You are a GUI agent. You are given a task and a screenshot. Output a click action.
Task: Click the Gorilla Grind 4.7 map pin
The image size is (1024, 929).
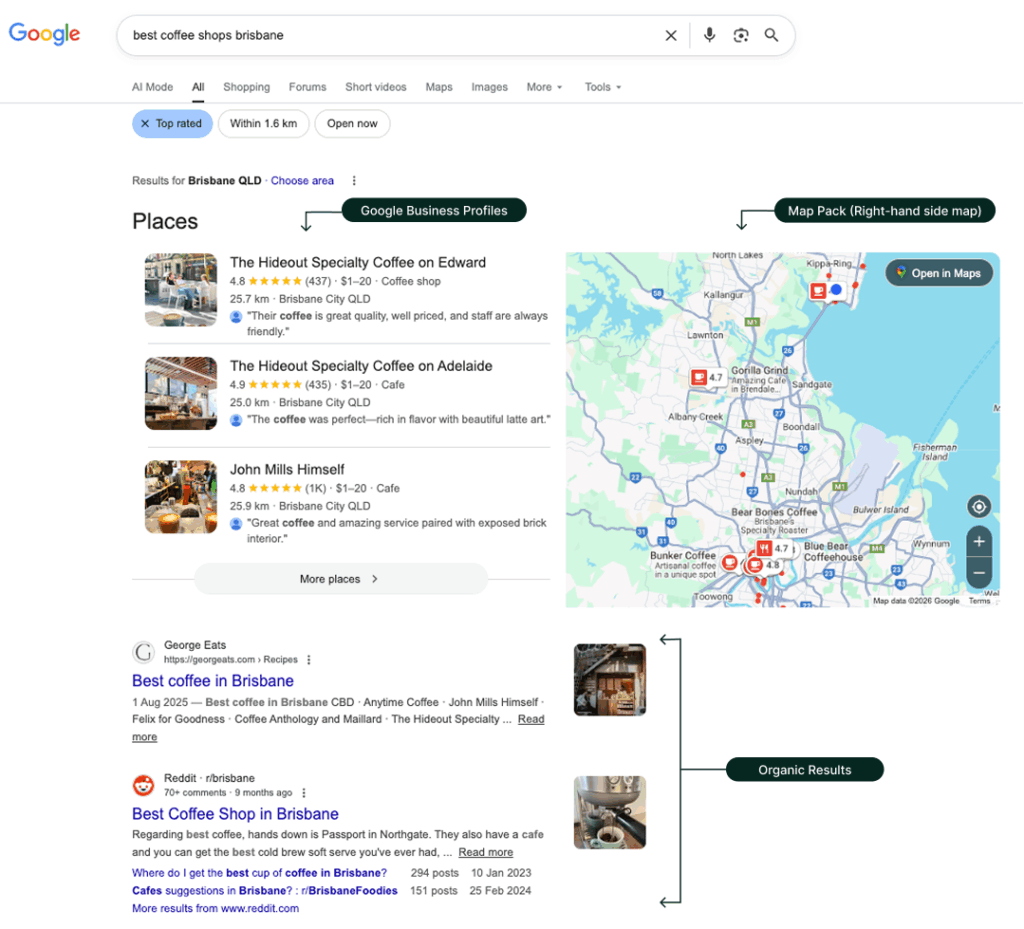pyautogui.click(x=708, y=377)
